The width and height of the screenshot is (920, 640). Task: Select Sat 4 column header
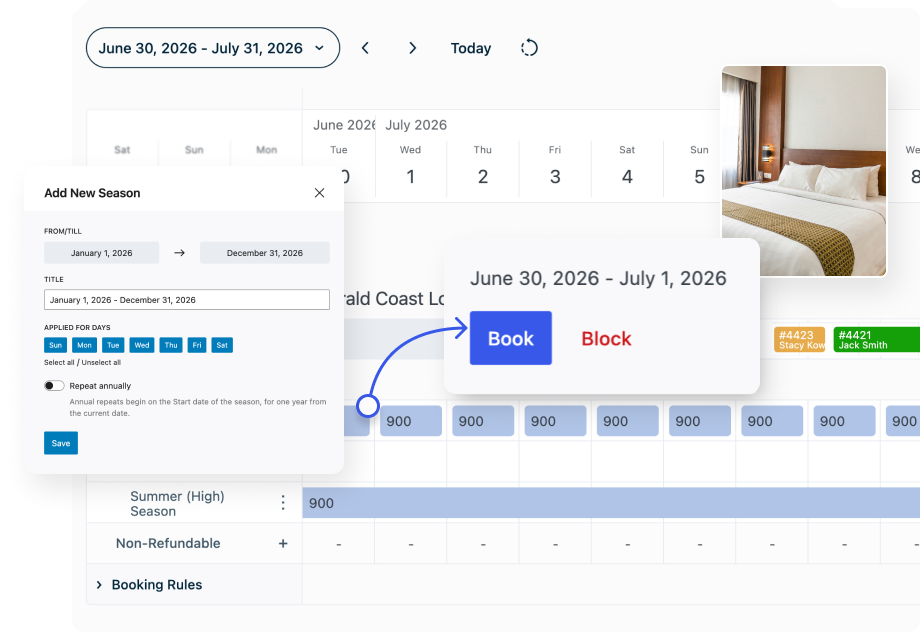[627, 166]
